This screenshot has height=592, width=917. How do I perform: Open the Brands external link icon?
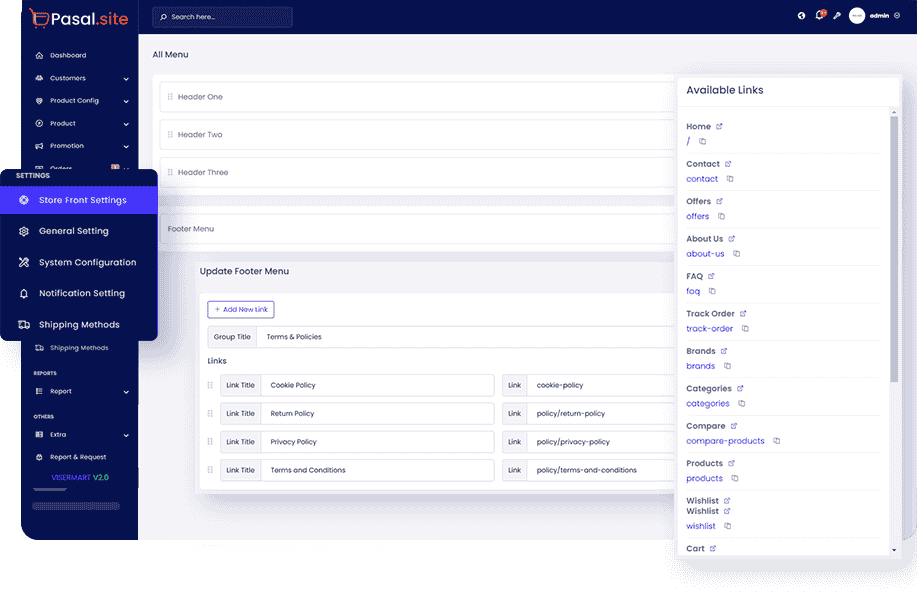(724, 351)
